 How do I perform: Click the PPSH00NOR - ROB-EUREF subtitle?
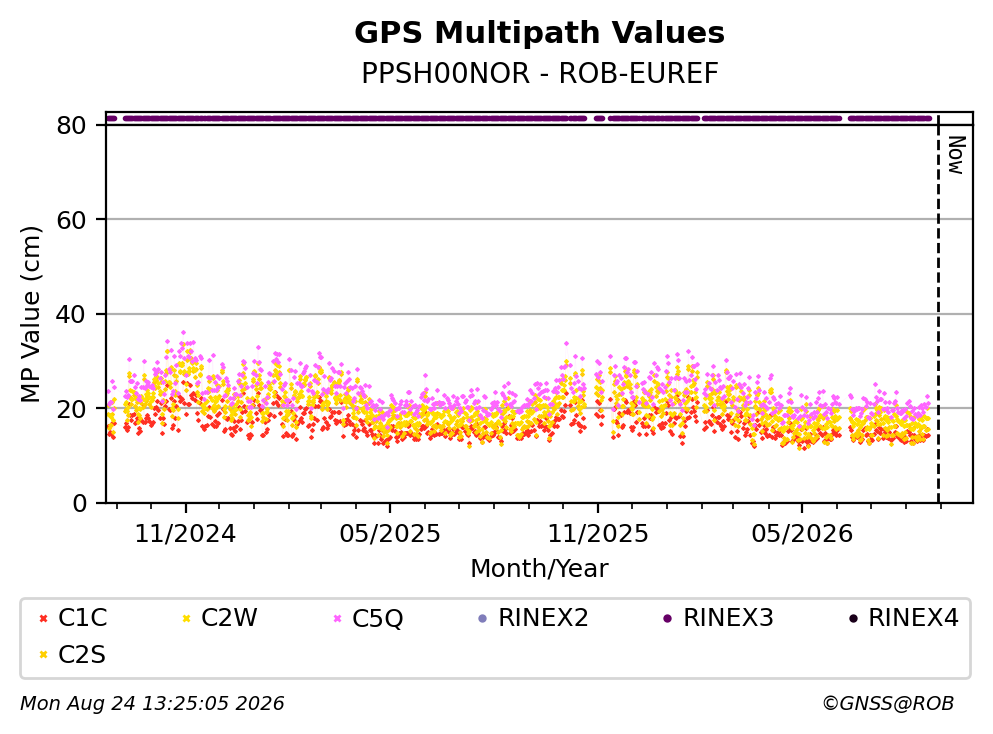[x=540, y=73]
